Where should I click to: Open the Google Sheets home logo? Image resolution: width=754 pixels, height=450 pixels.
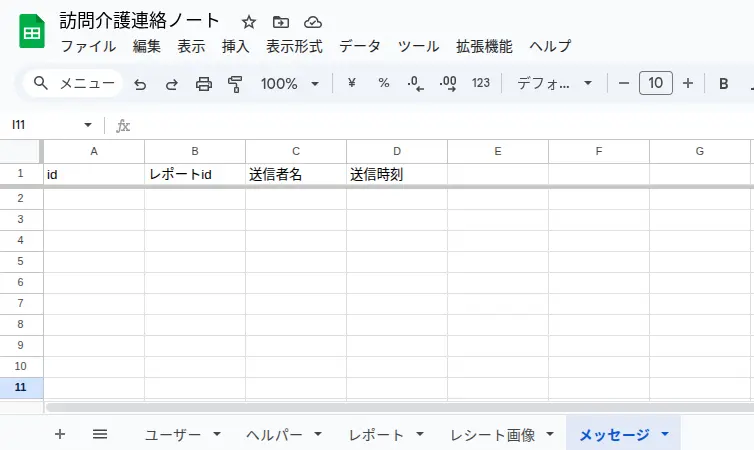click(x=32, y=32)
